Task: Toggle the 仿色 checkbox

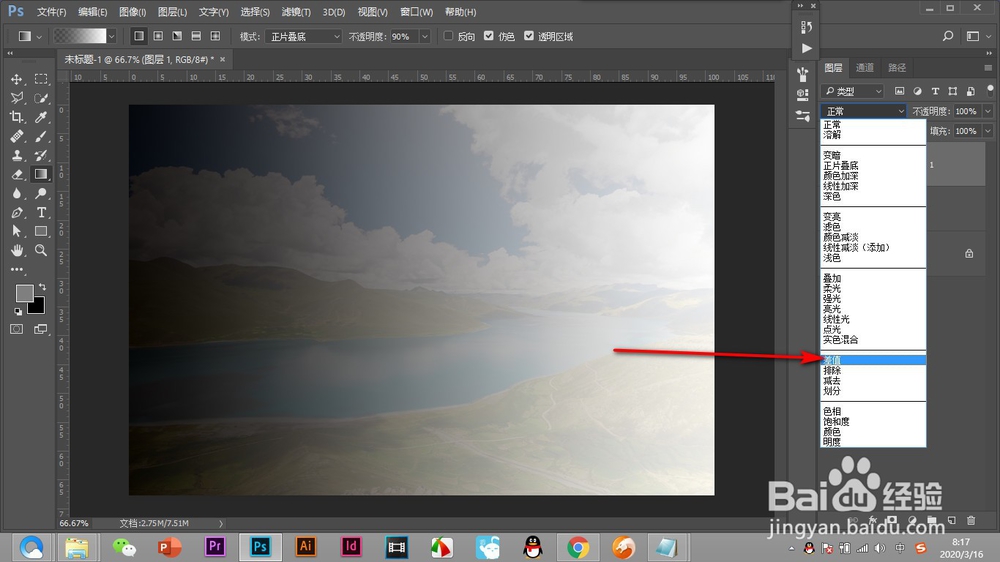Action: pyautogui.click(x=489, y=36)
